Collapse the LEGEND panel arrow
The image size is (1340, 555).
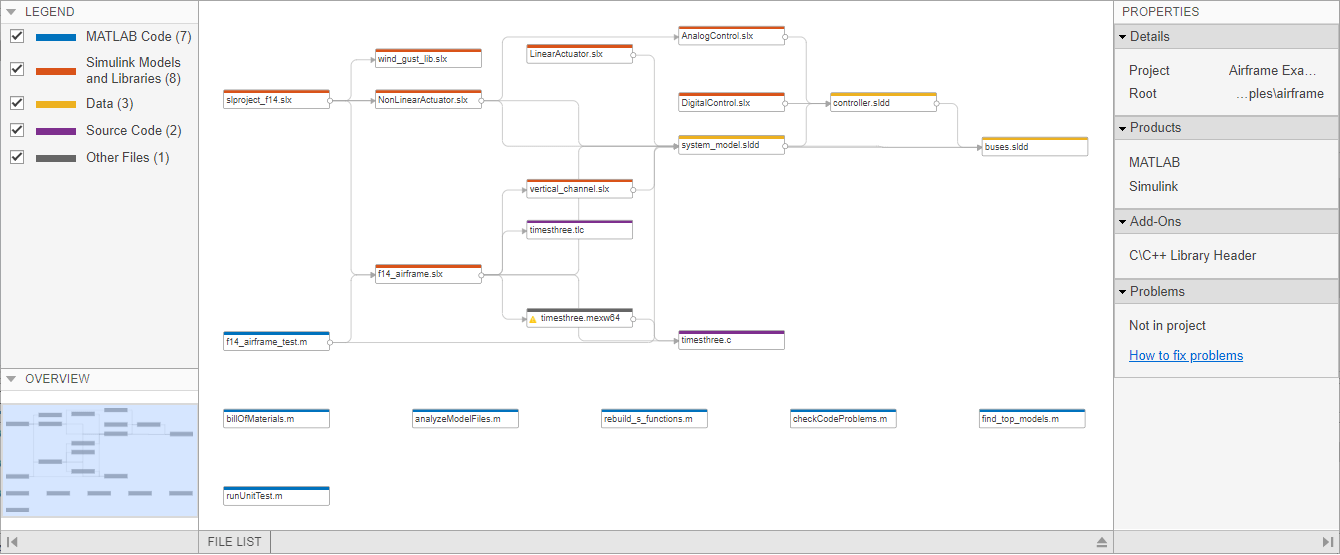[11, 11]
